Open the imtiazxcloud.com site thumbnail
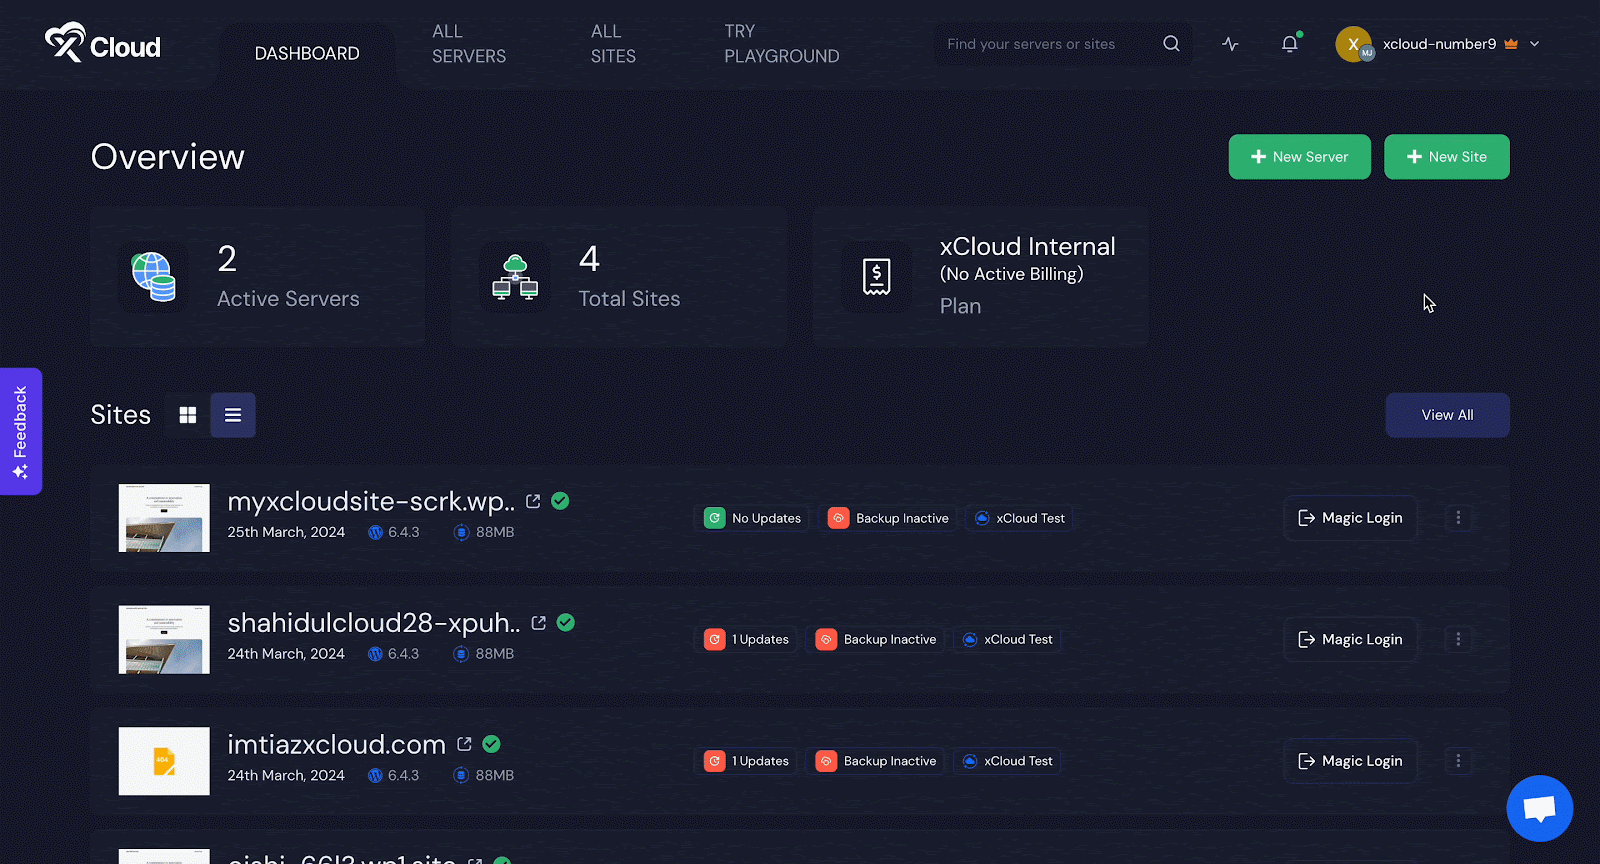 click(x=164, y=761)
